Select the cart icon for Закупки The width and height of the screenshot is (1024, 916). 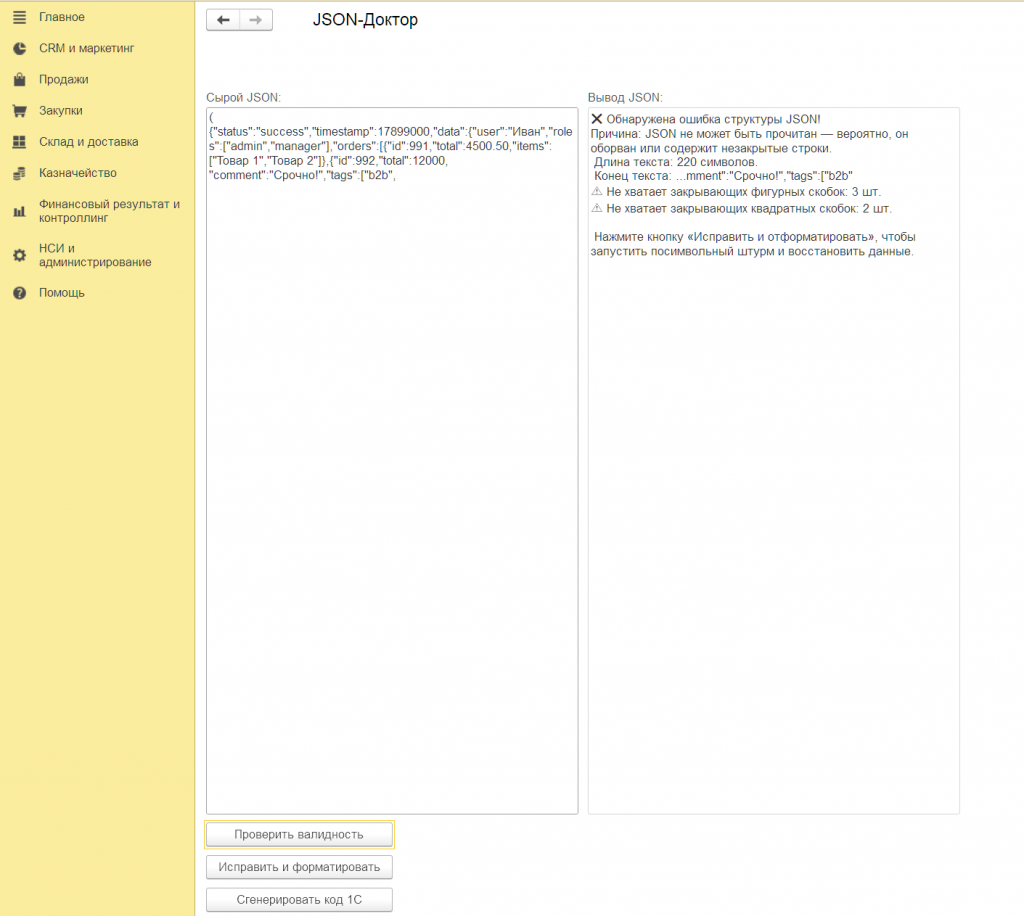coord(20,111)
